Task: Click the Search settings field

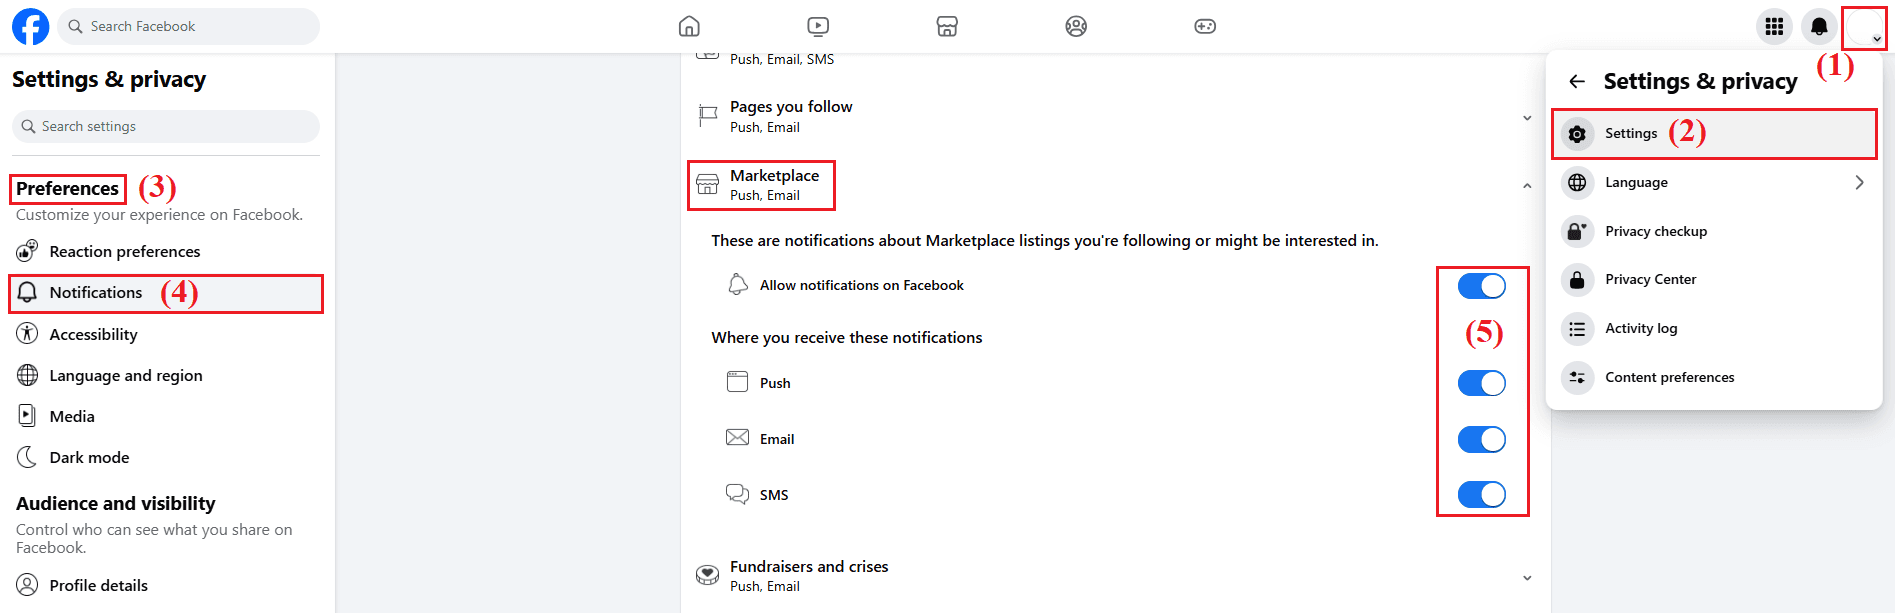Action: click(166, 126)
